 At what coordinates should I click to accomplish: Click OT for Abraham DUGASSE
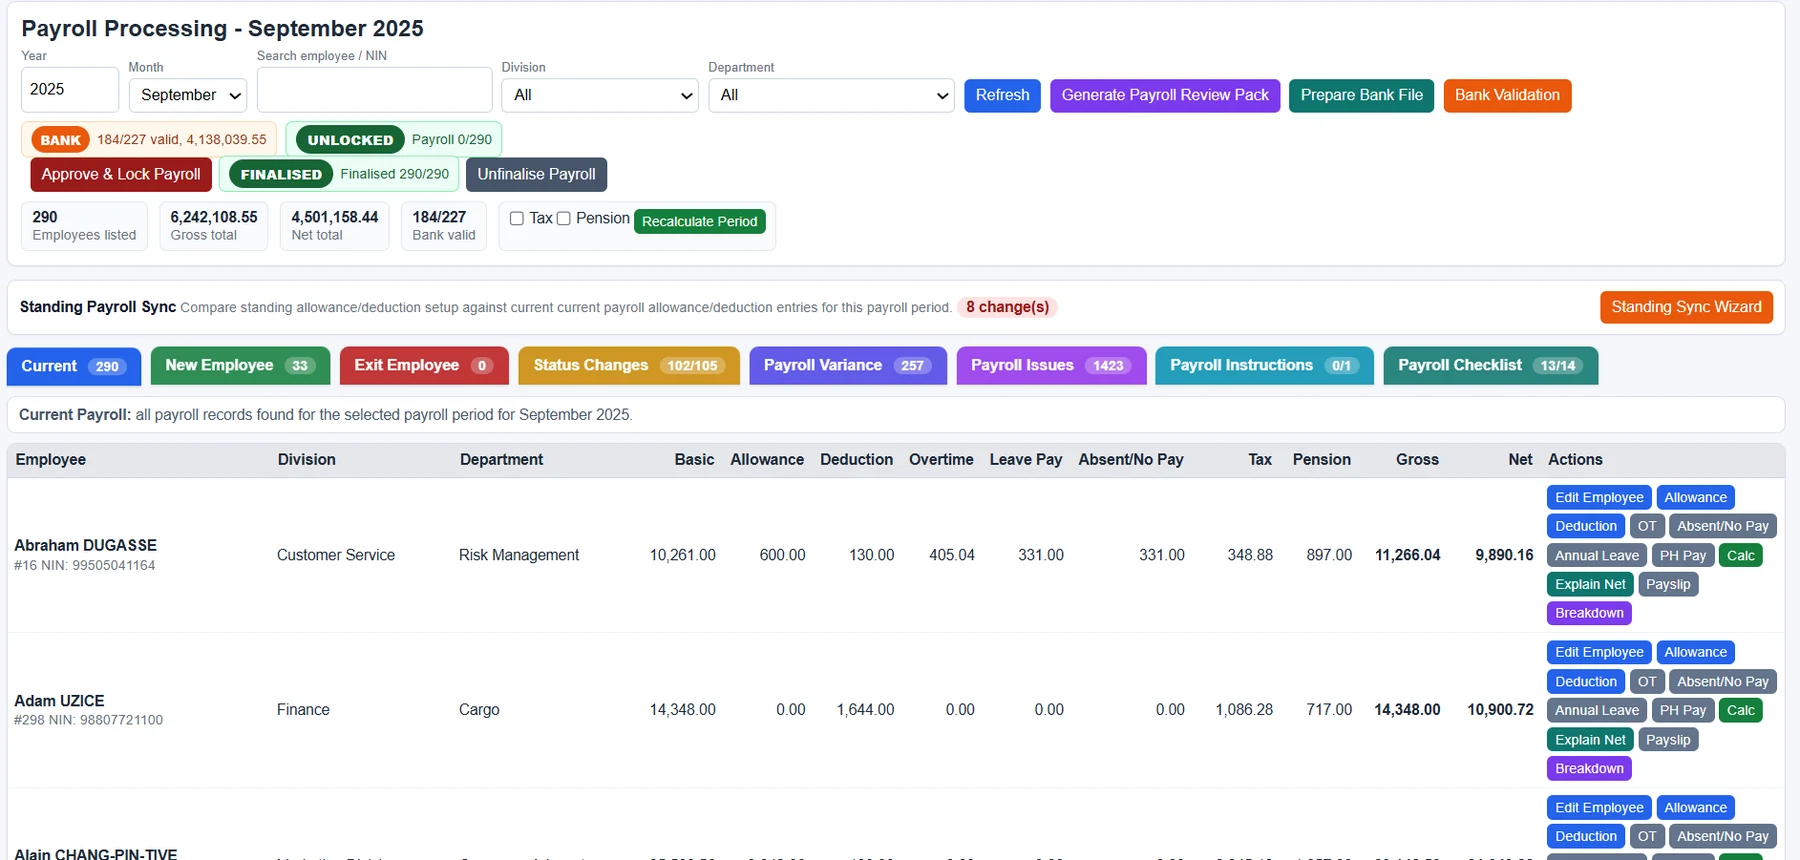click(1647, 526)
